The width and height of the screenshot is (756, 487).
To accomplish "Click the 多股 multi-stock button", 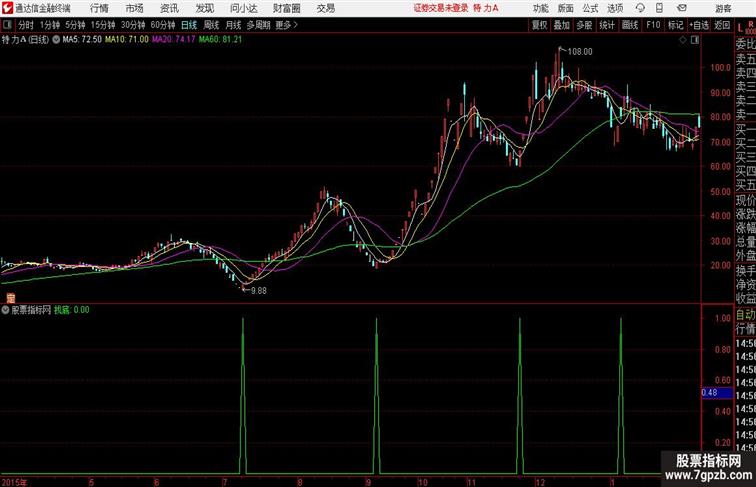I will click(584, 25).
